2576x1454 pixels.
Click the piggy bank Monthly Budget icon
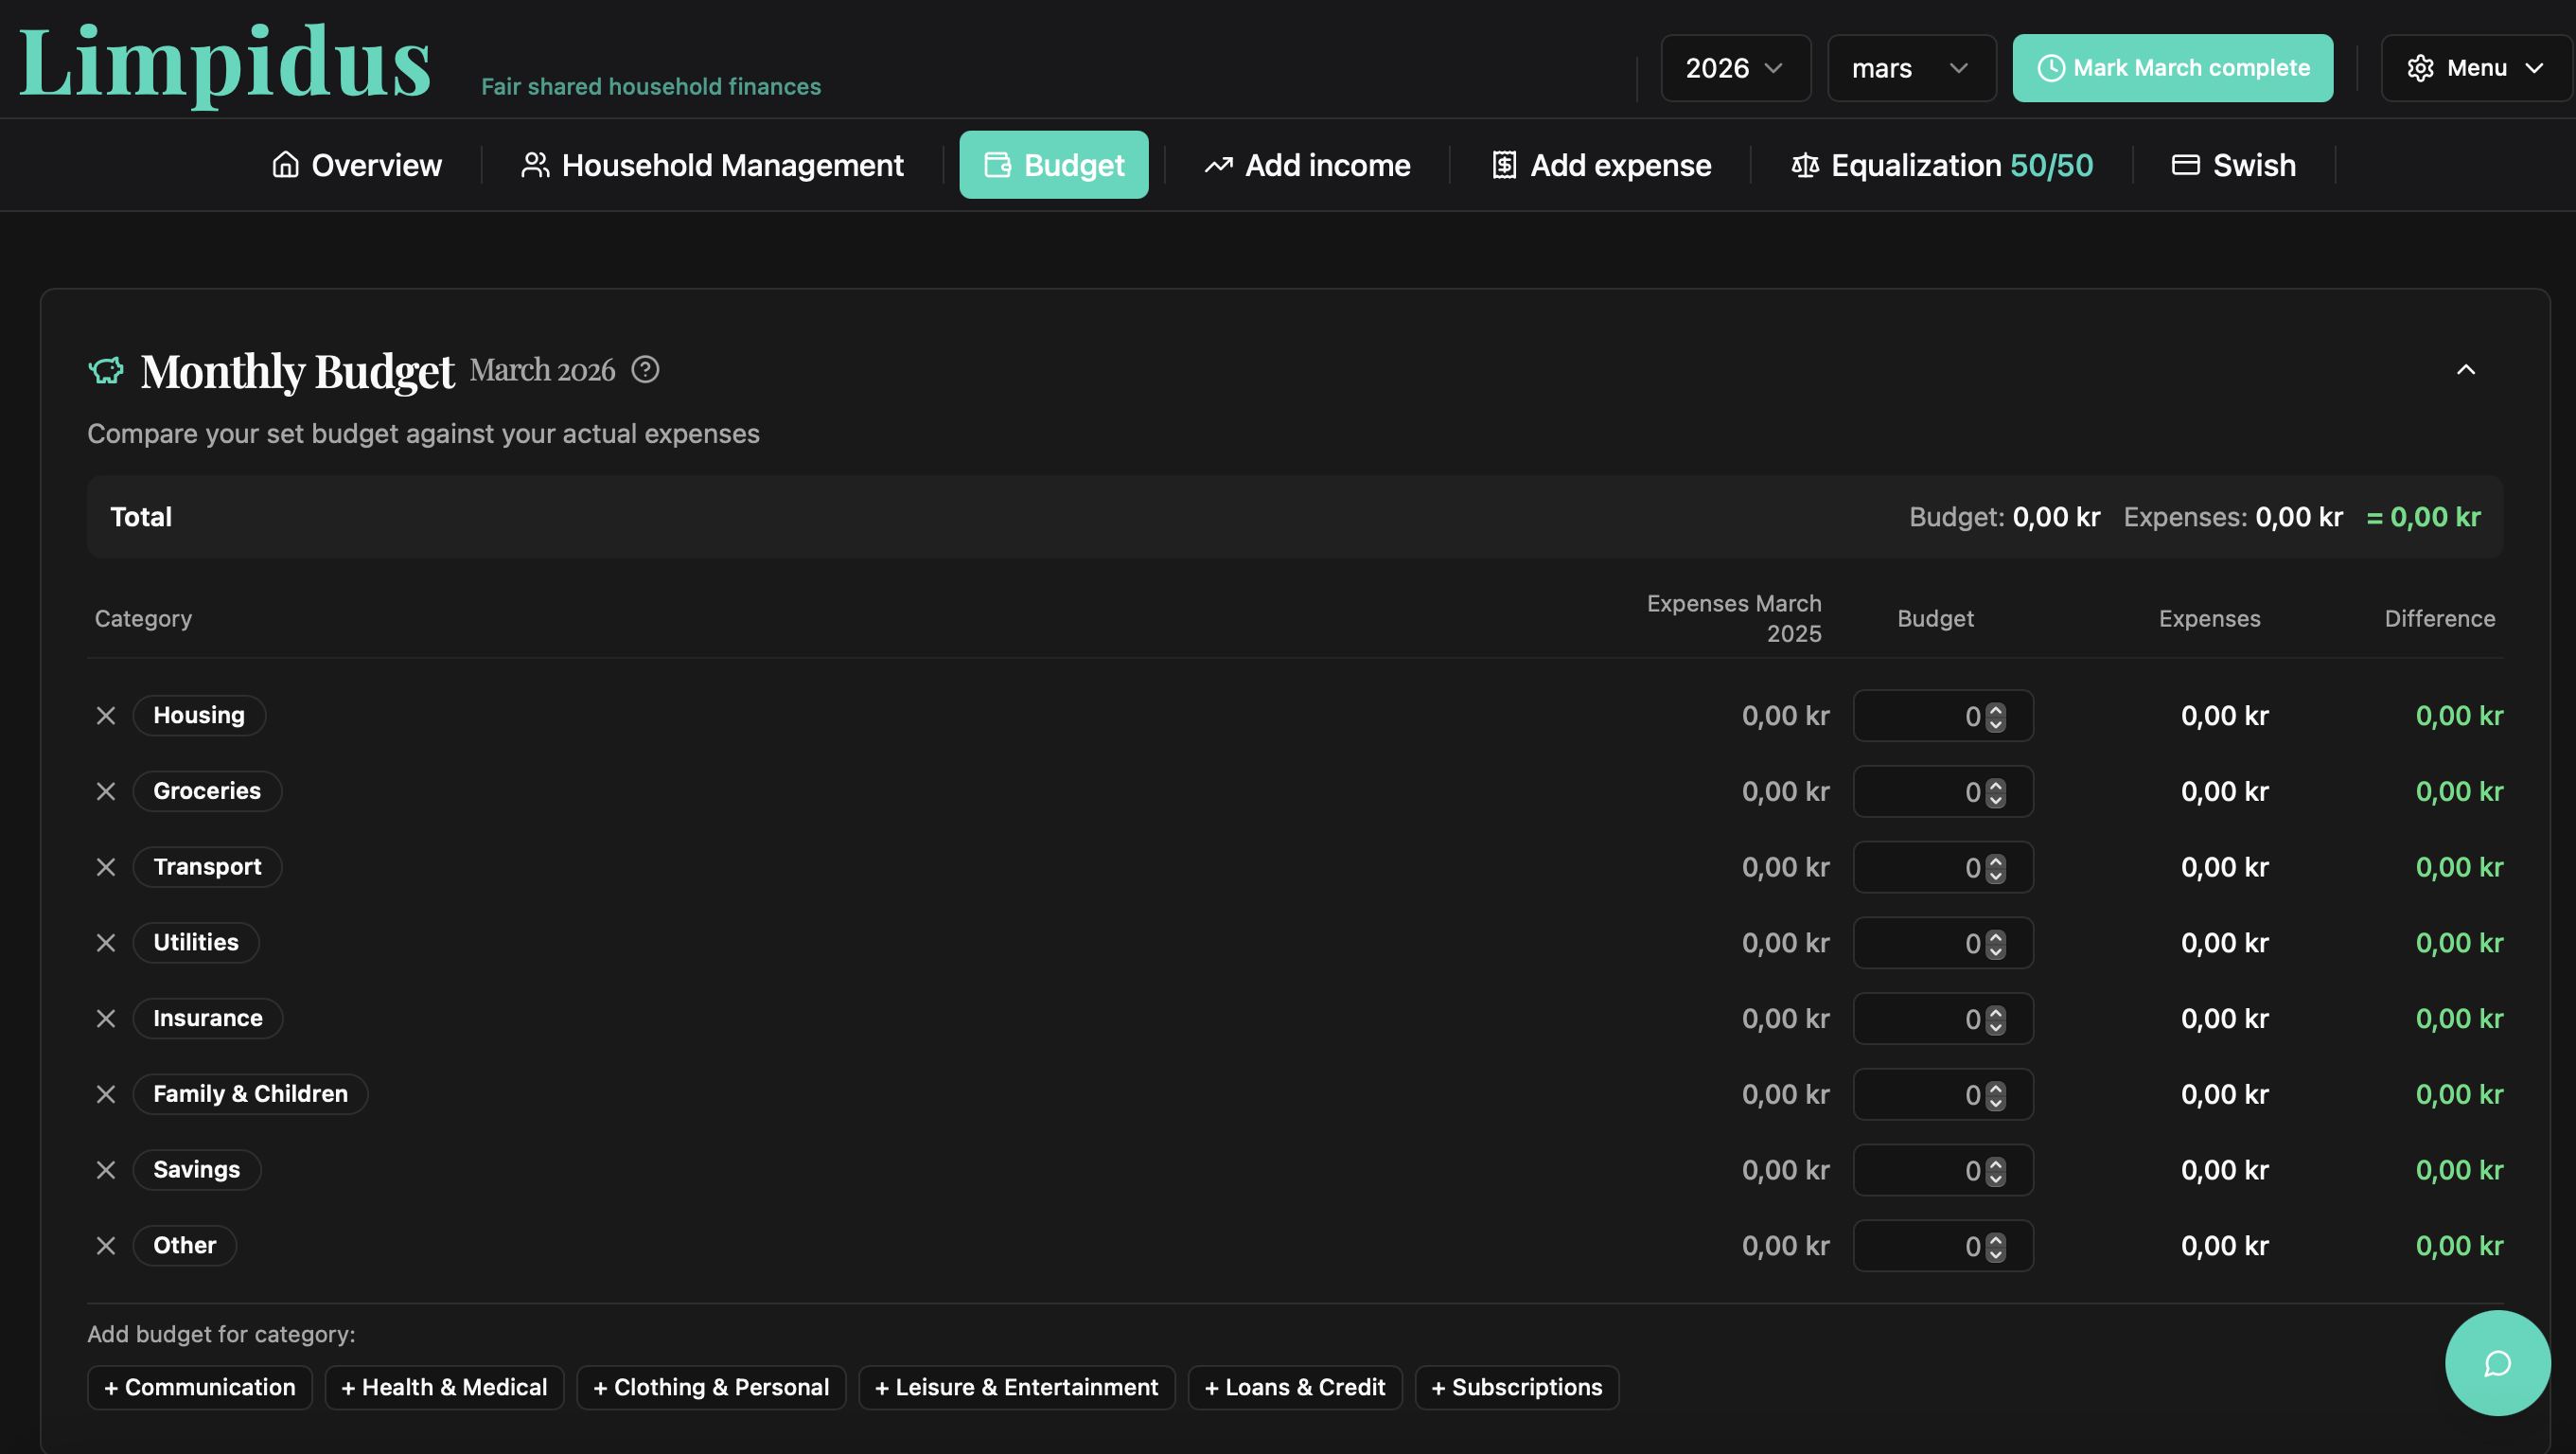(106, 371)
